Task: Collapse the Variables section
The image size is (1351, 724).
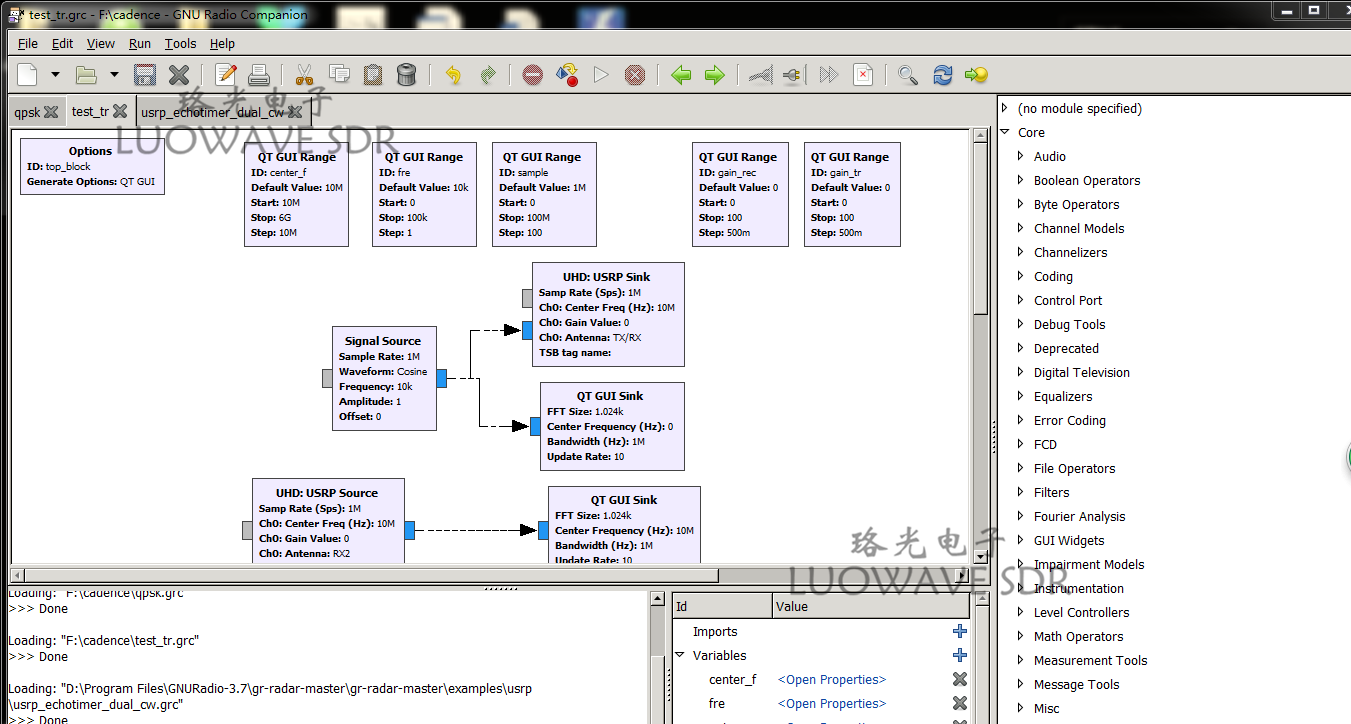Action: pos(681,656)
